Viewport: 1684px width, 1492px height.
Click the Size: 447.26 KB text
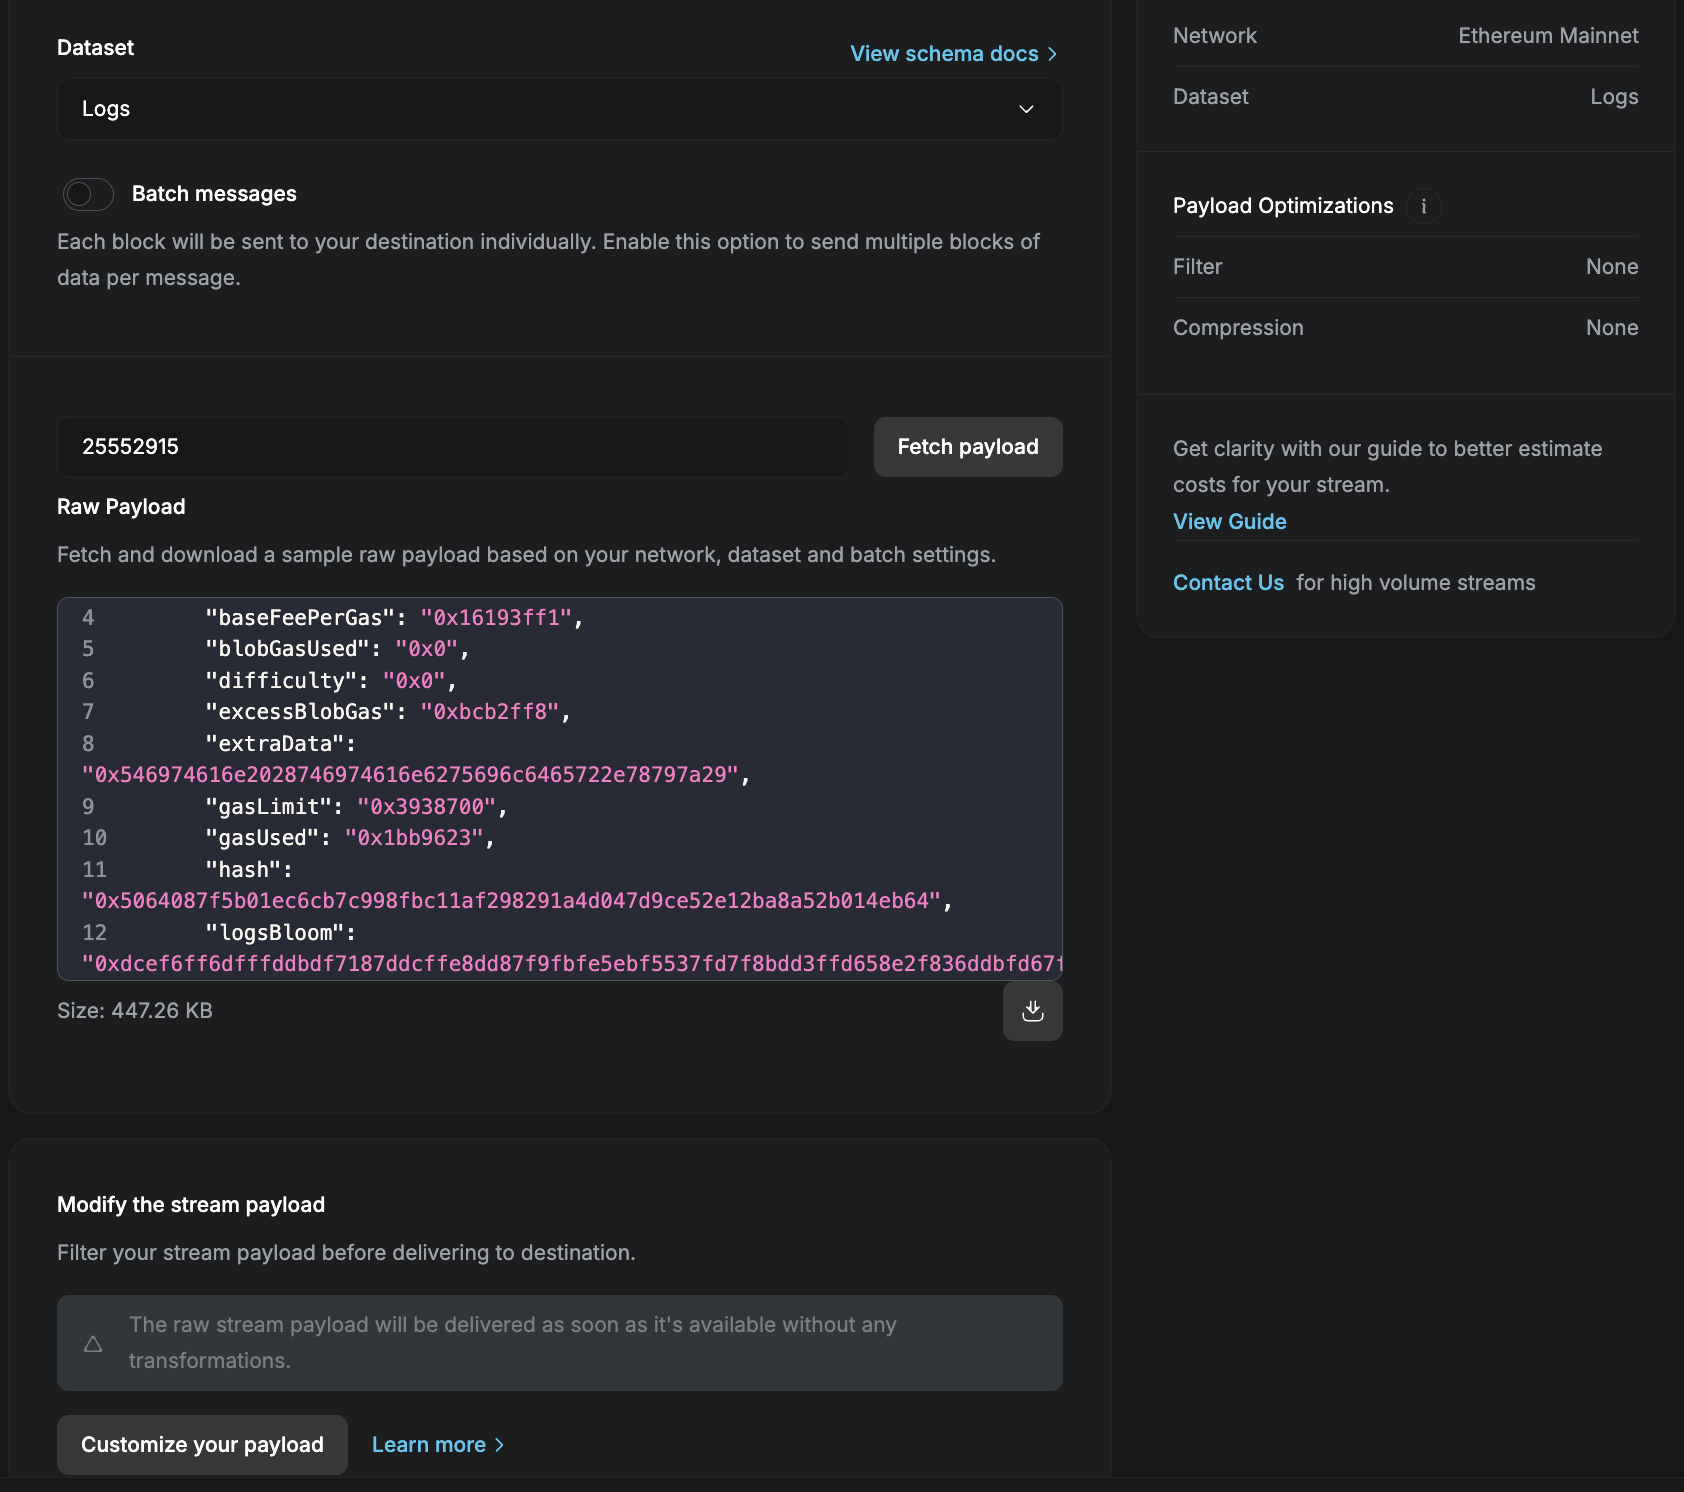coord(135,1011)
